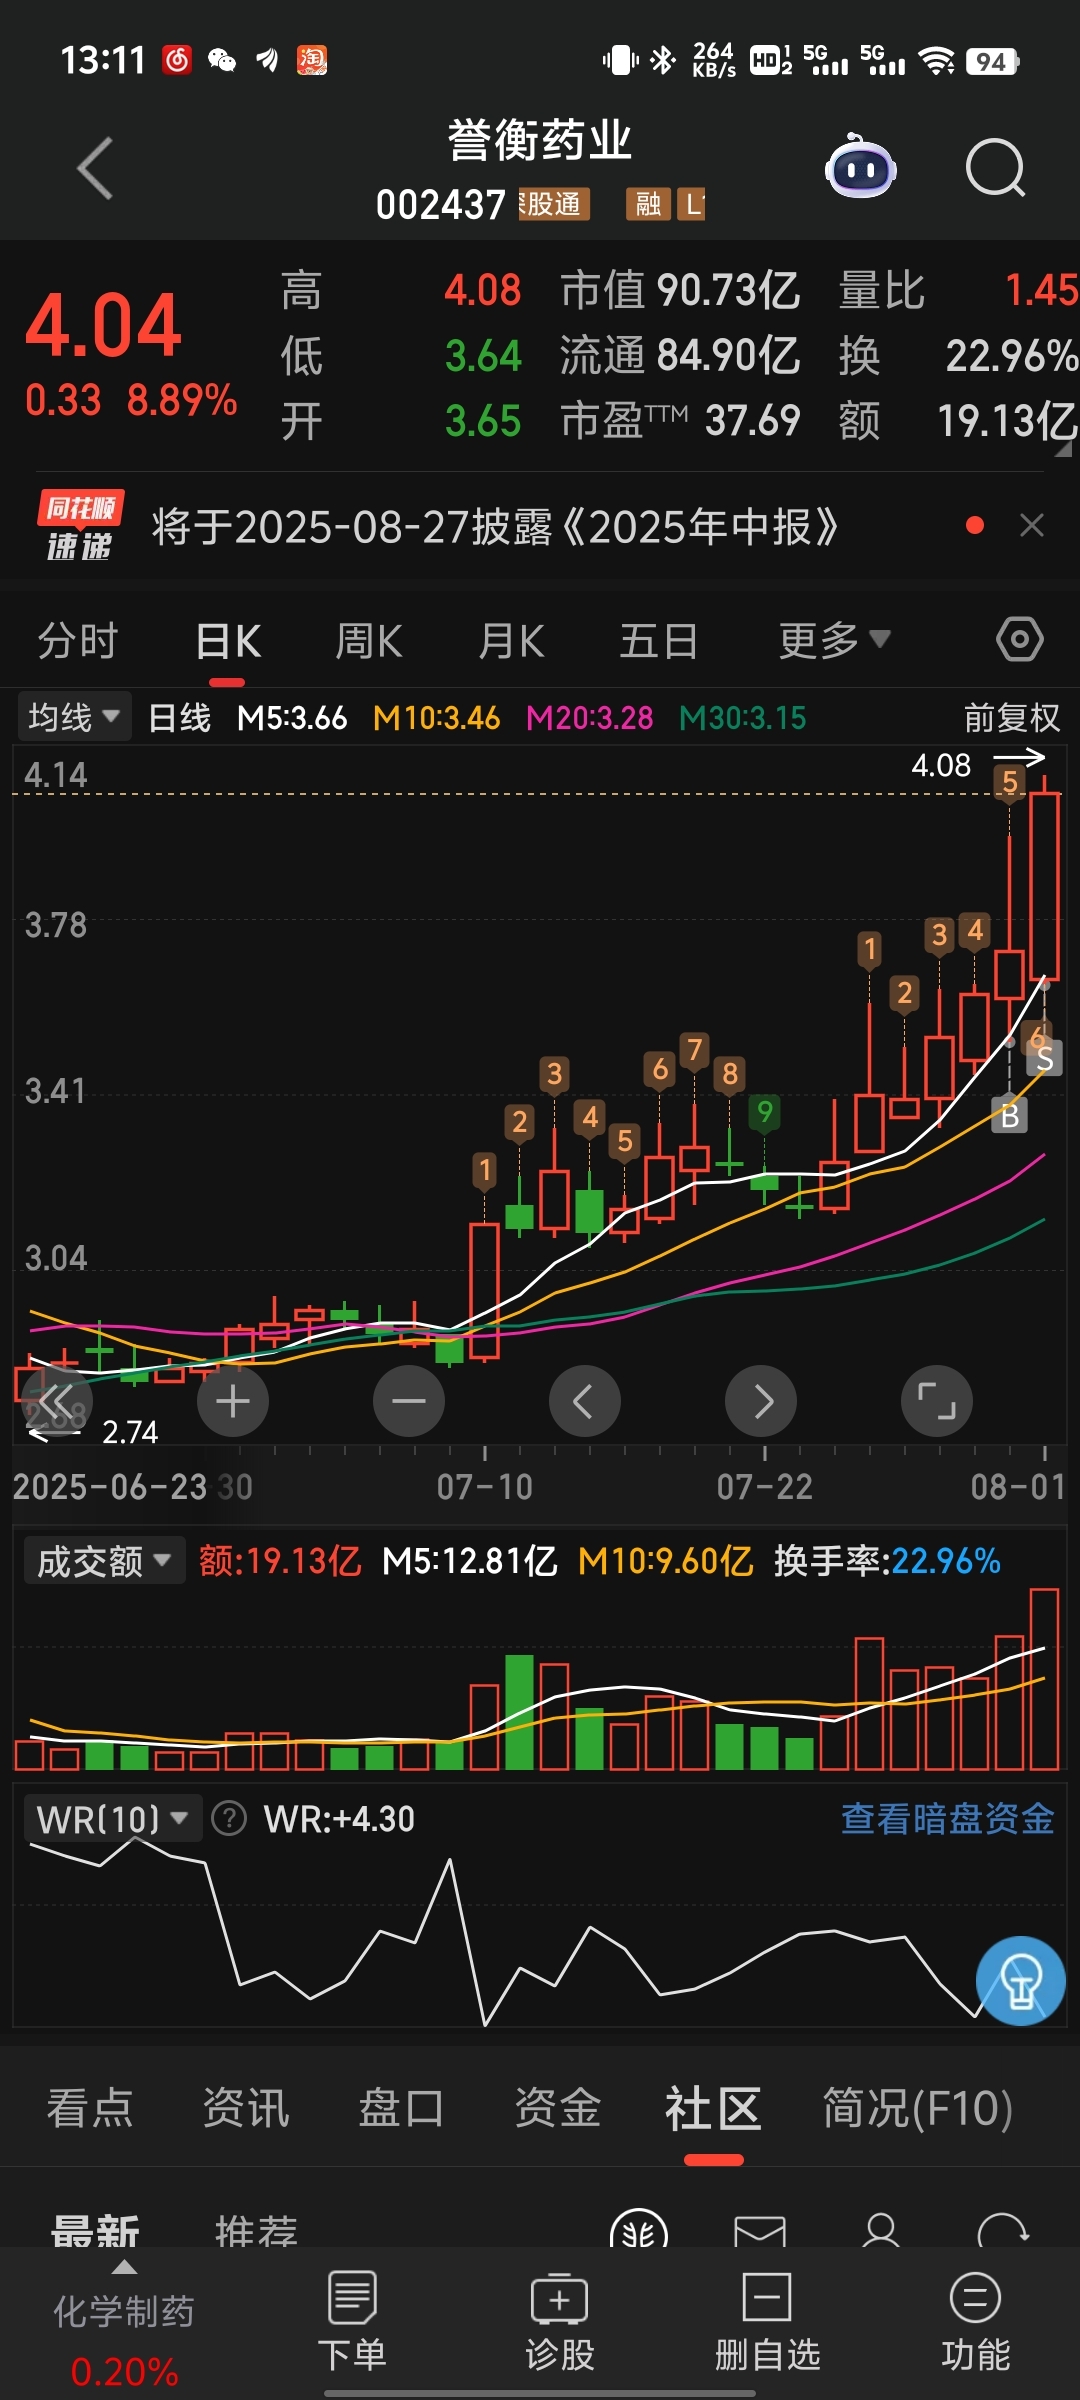
Task: Open the 资讯 tab
Action: point(245,2108)
